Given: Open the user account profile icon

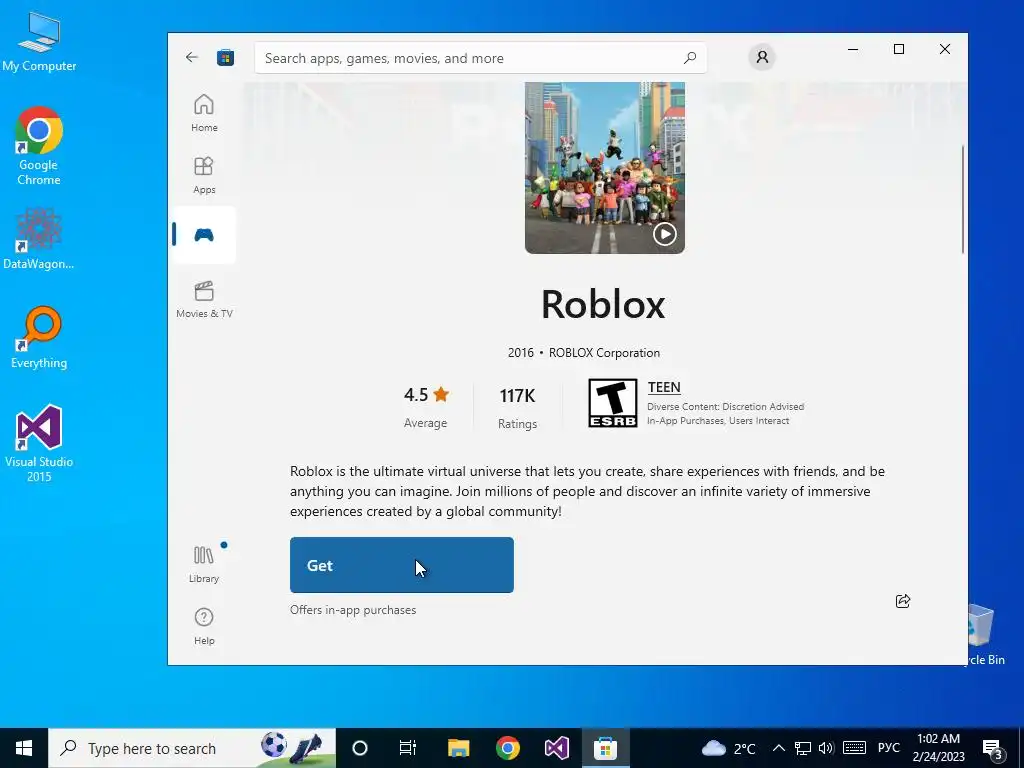Looking at the screenshot, I should (x=761, y=57).
